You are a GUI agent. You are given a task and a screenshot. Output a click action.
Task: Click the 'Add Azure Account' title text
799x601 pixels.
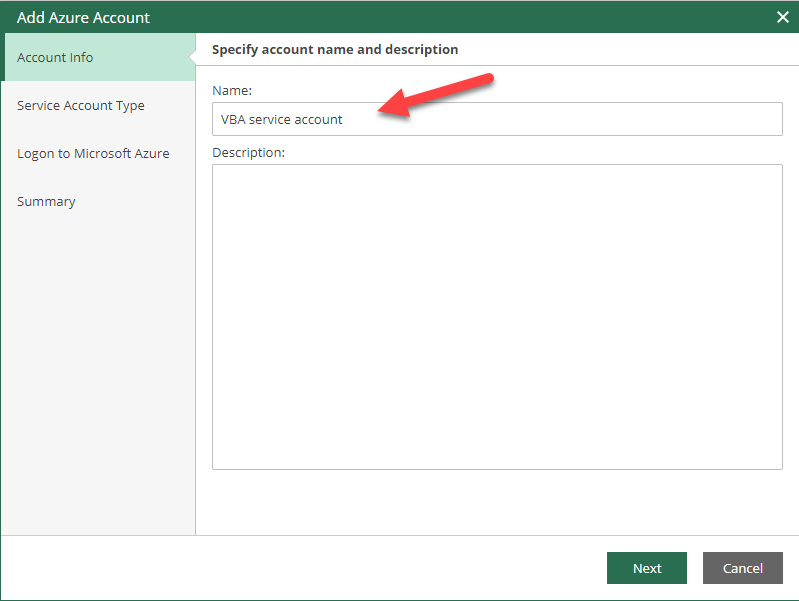coord(83,17)
